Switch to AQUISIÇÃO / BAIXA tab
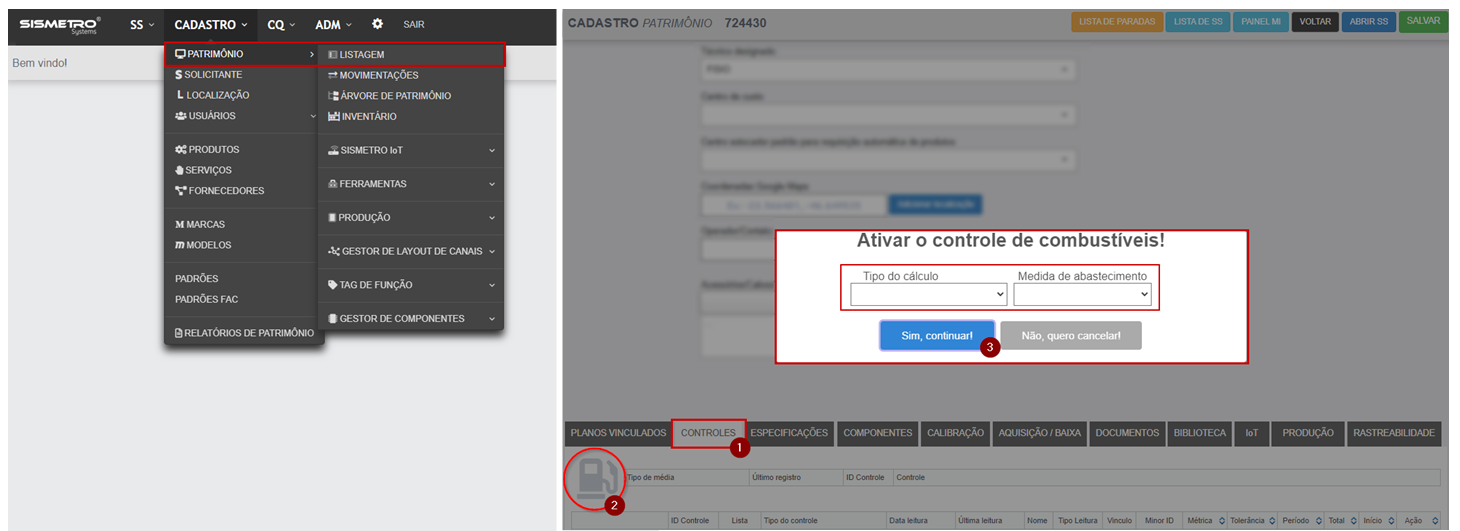The height and width of the screenshot is (531, 1460). 1040,433
